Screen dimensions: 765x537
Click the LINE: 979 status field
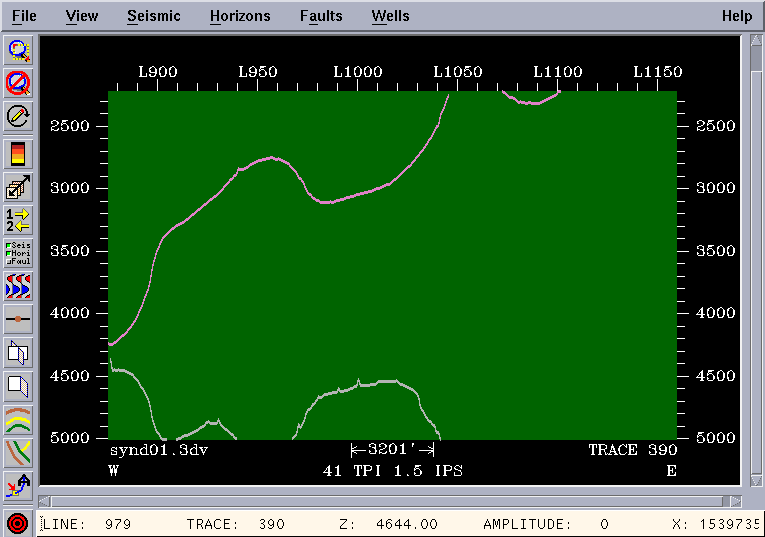tap(87, 524)
